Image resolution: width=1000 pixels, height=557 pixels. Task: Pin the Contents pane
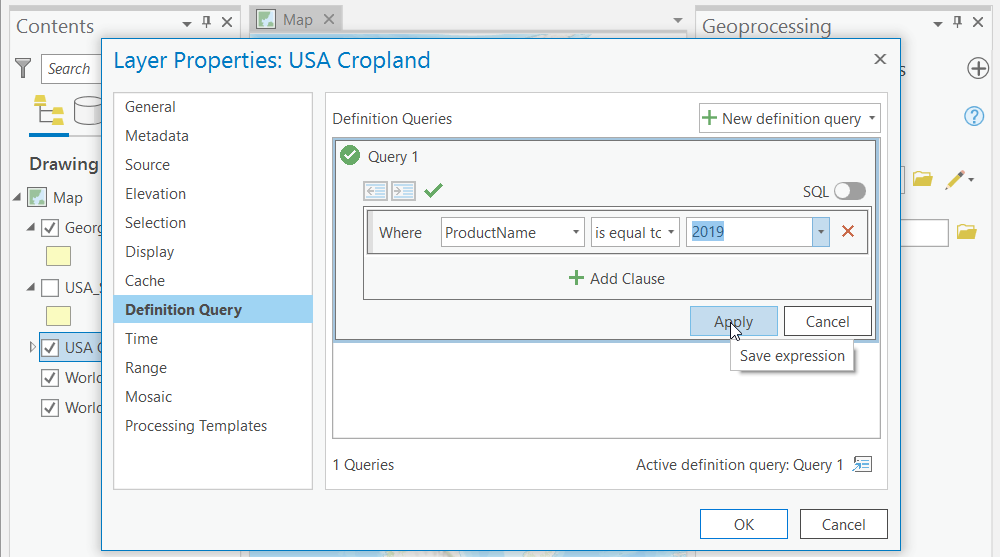[x=207, y=22]
